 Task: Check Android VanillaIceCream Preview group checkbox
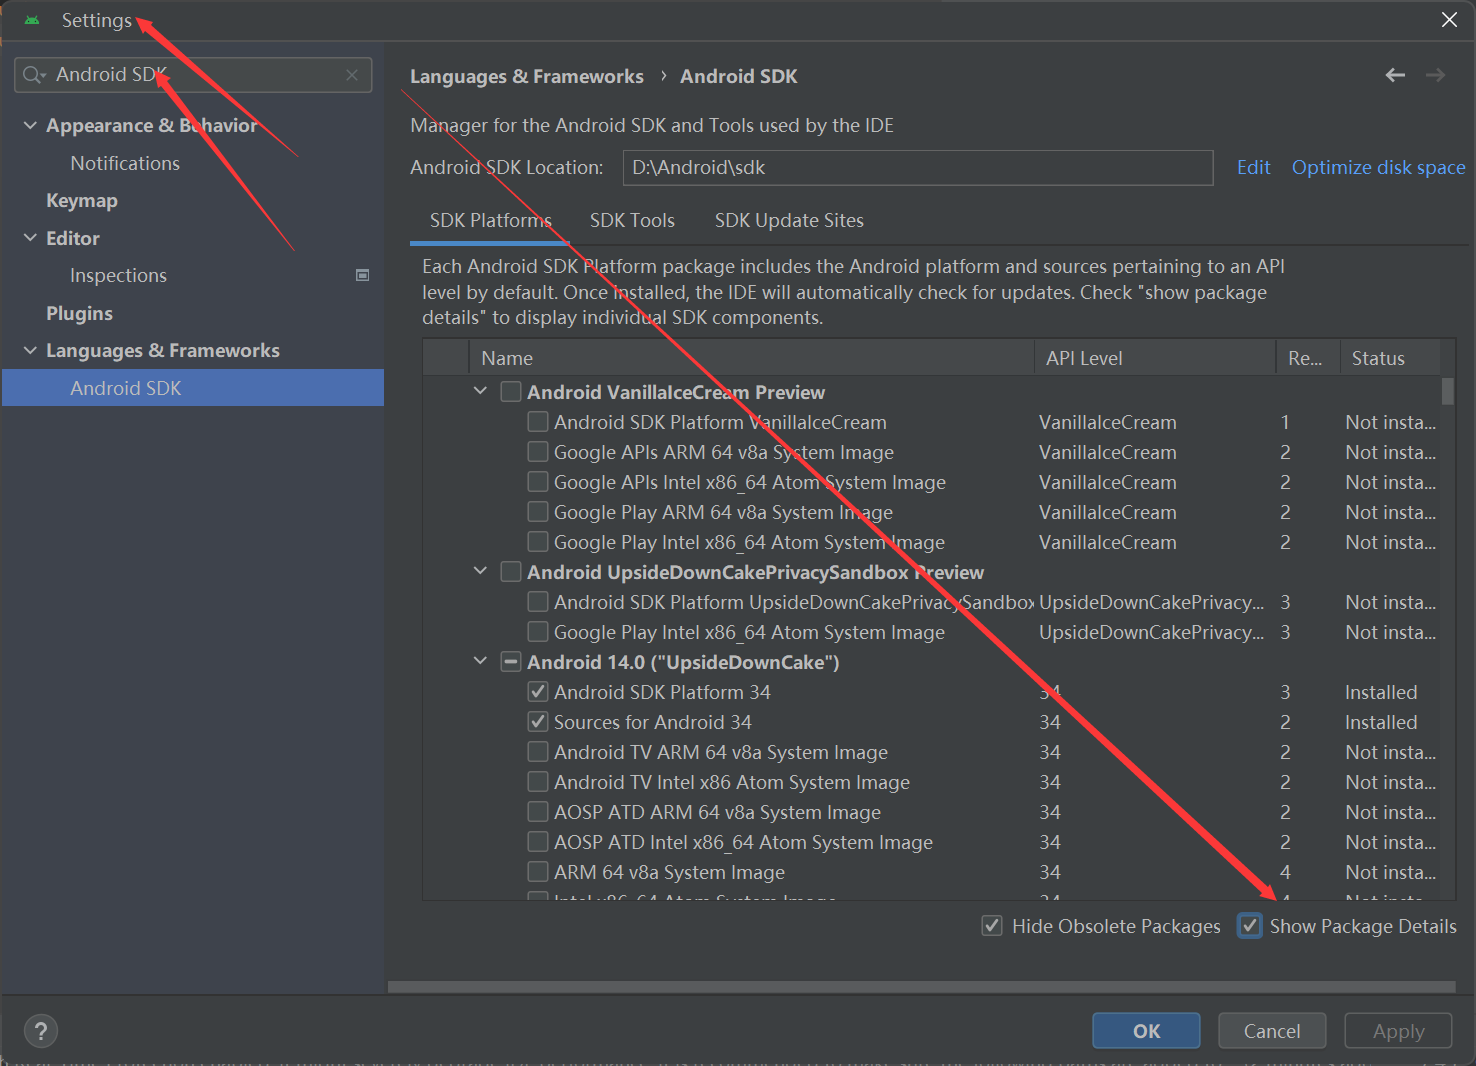click(511, 392)
